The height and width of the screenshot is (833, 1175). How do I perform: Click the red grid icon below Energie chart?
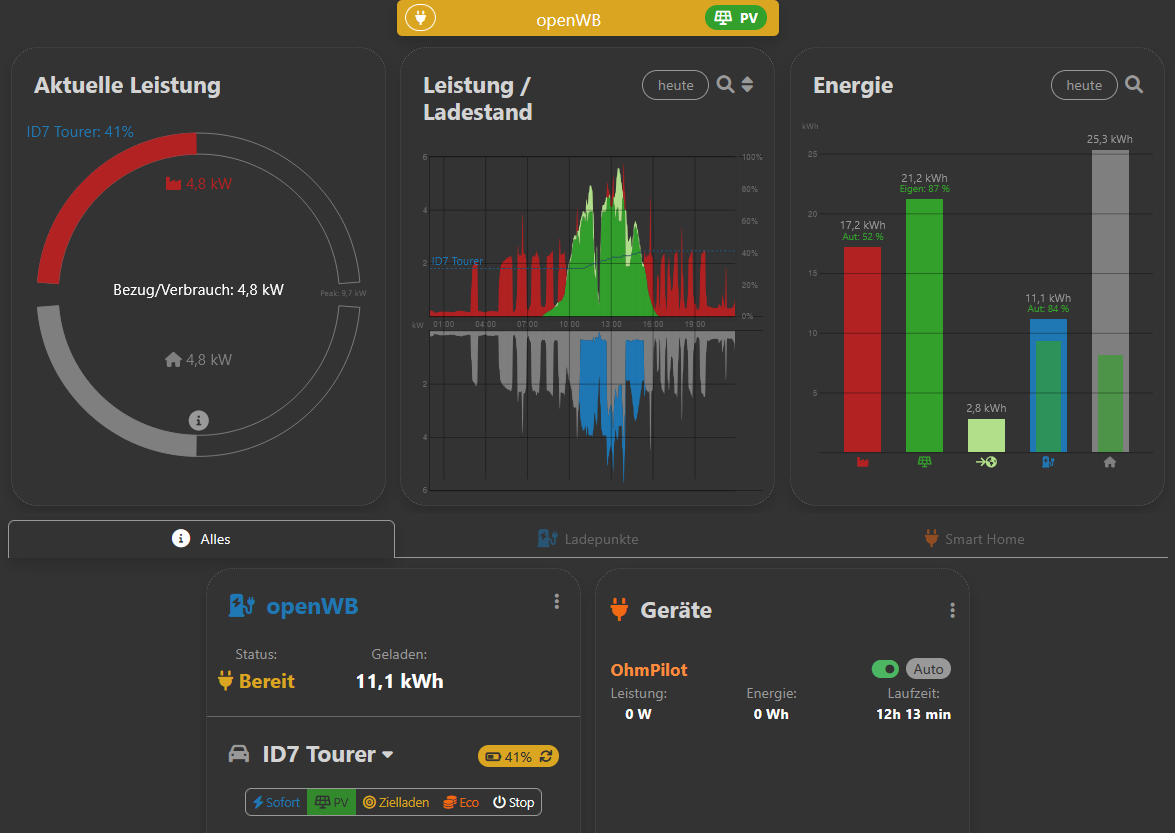pos(863,462)
